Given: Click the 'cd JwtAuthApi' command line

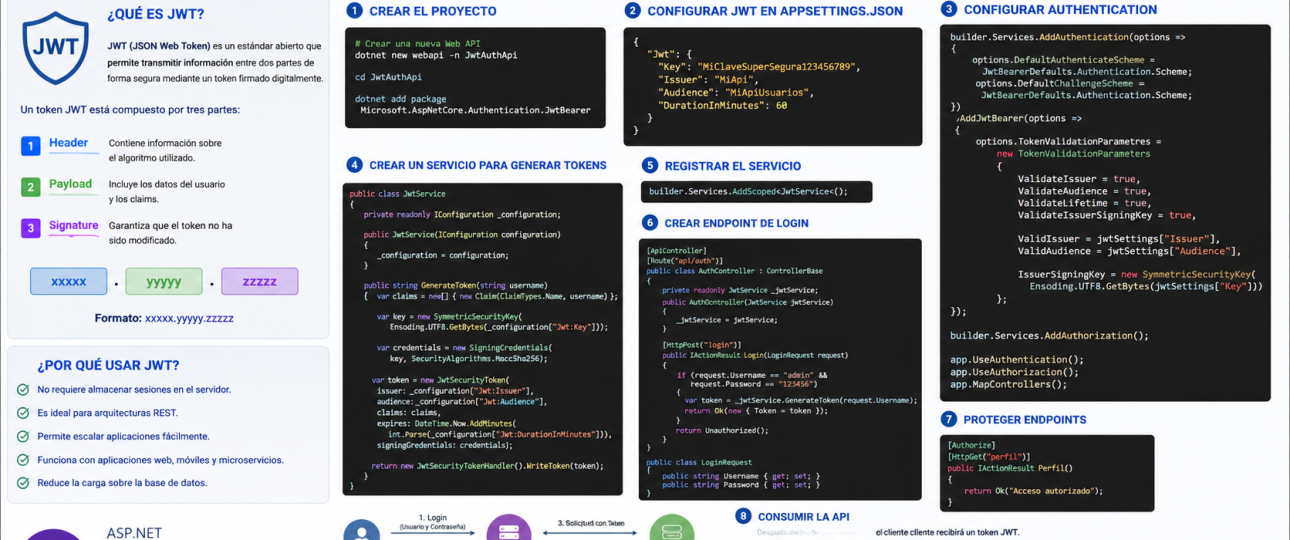Looking at the screenshot, I should (x=387, y=77).
